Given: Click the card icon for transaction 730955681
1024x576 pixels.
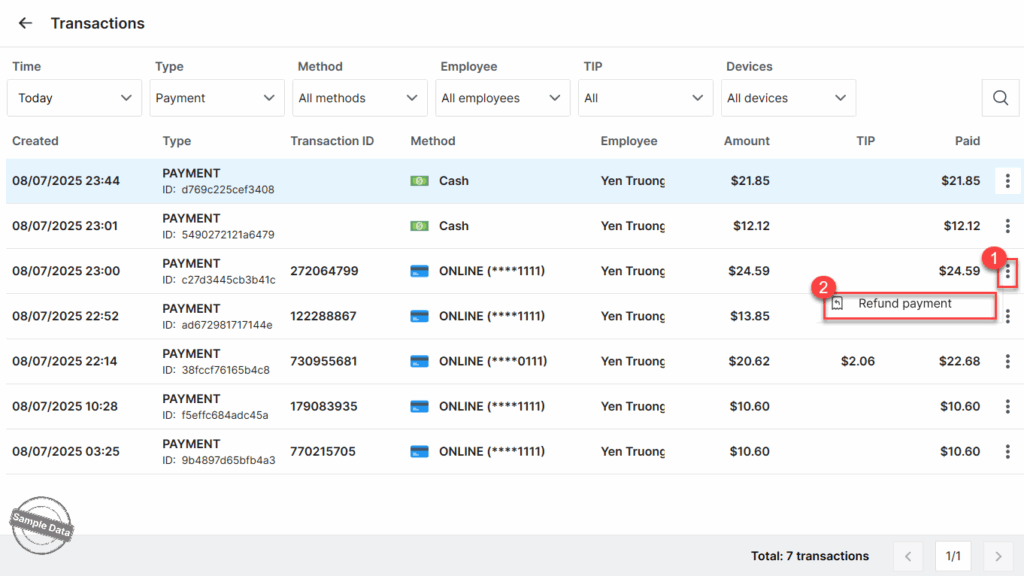Looking at the screenshot, I should pos(419,361).
